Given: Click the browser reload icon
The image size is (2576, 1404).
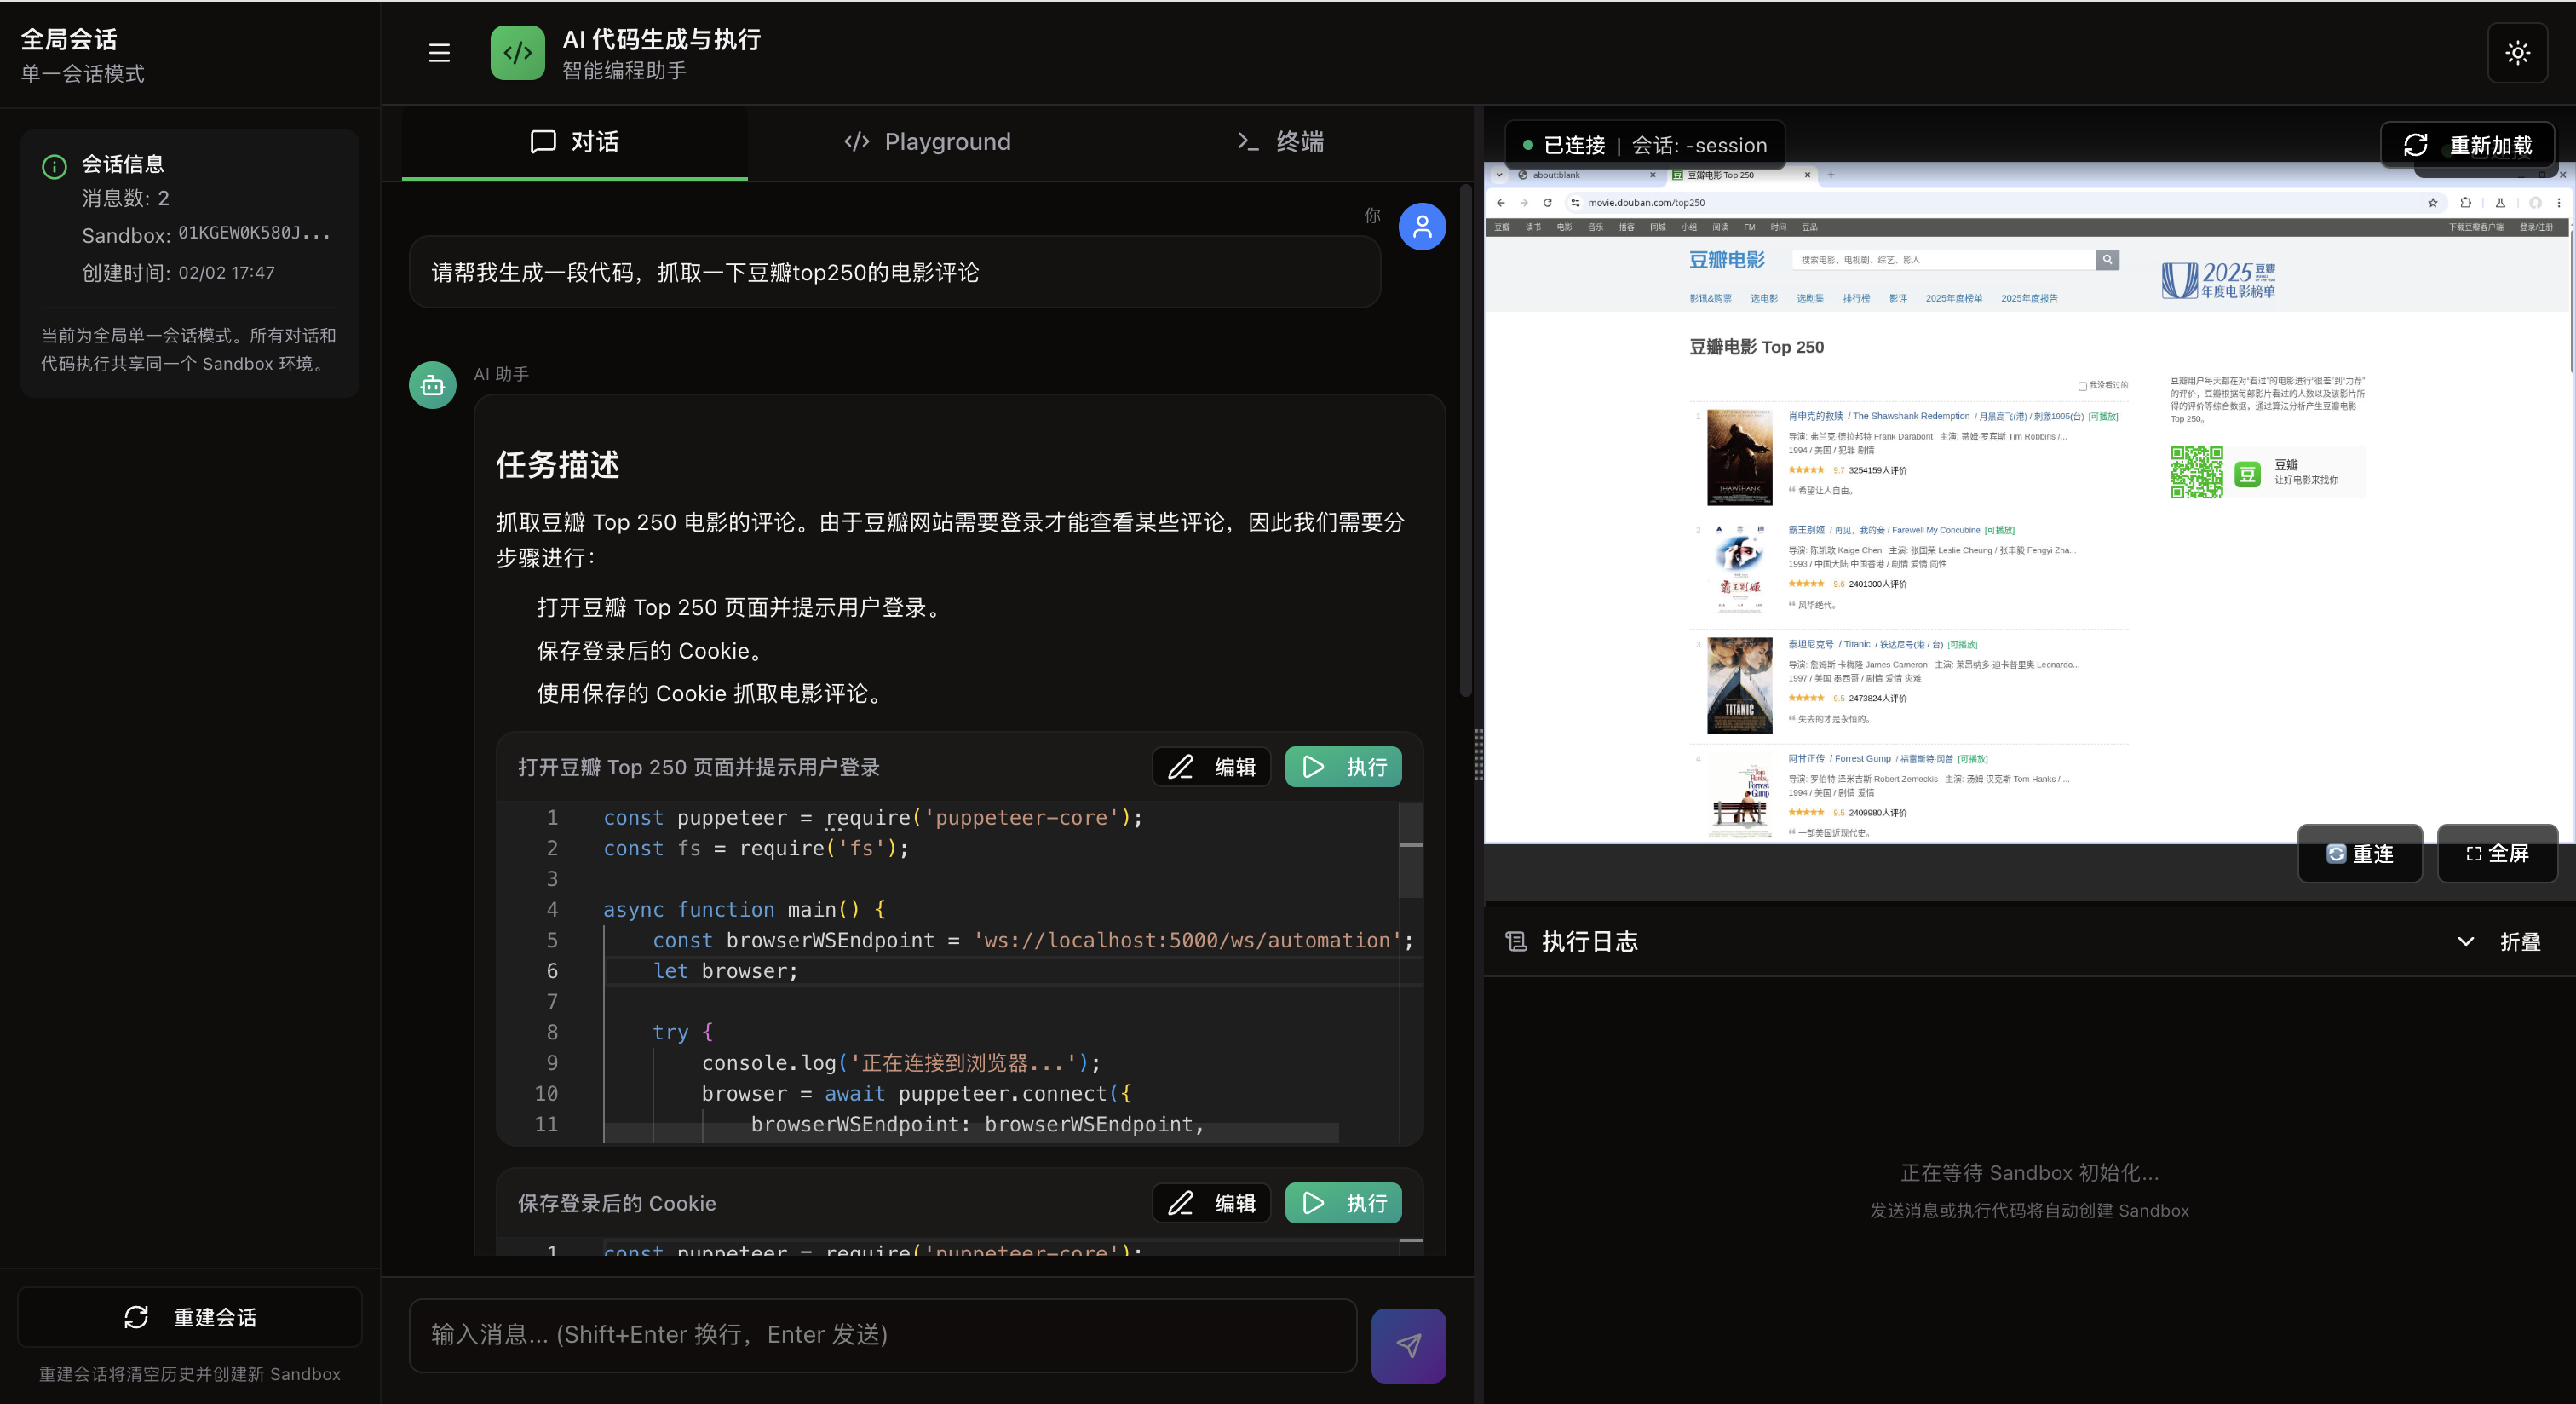Looking at the screenshot, I should coord(1547,203).
